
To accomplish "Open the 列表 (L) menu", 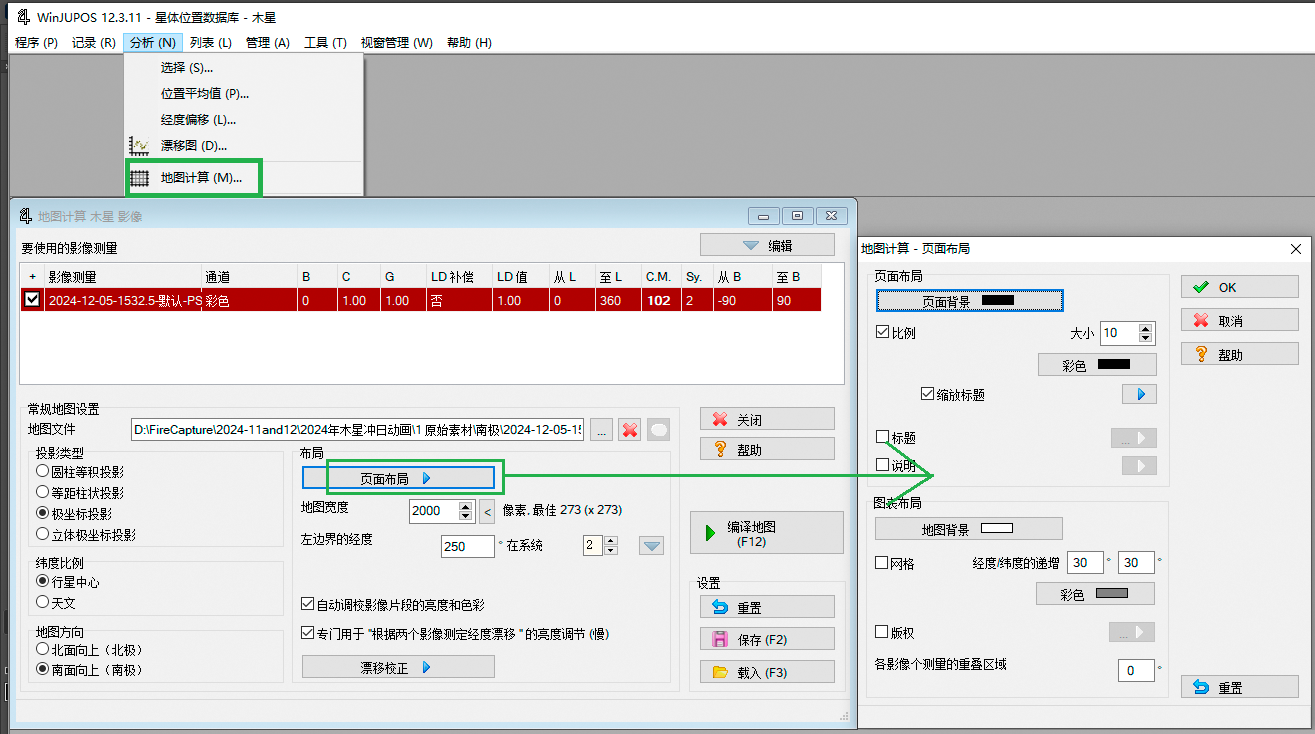I will (x=211, y=43).
